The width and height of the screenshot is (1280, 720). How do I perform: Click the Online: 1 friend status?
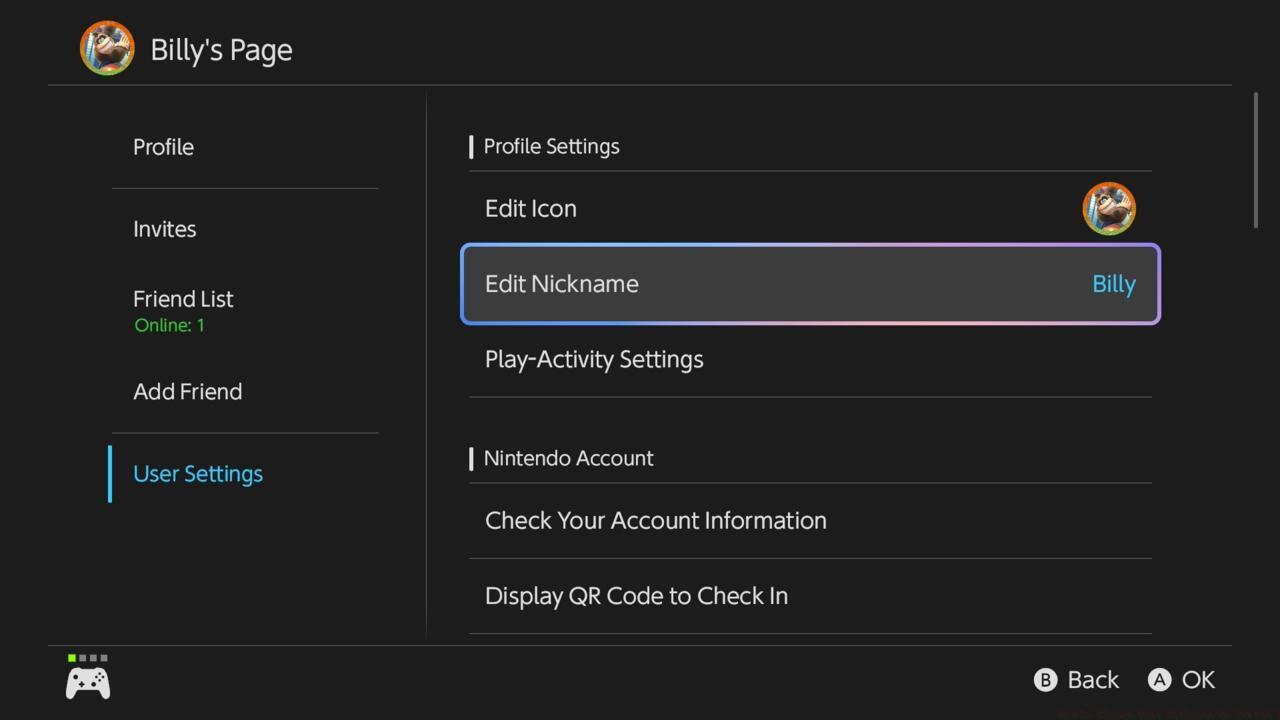click(x=169, y=325)
